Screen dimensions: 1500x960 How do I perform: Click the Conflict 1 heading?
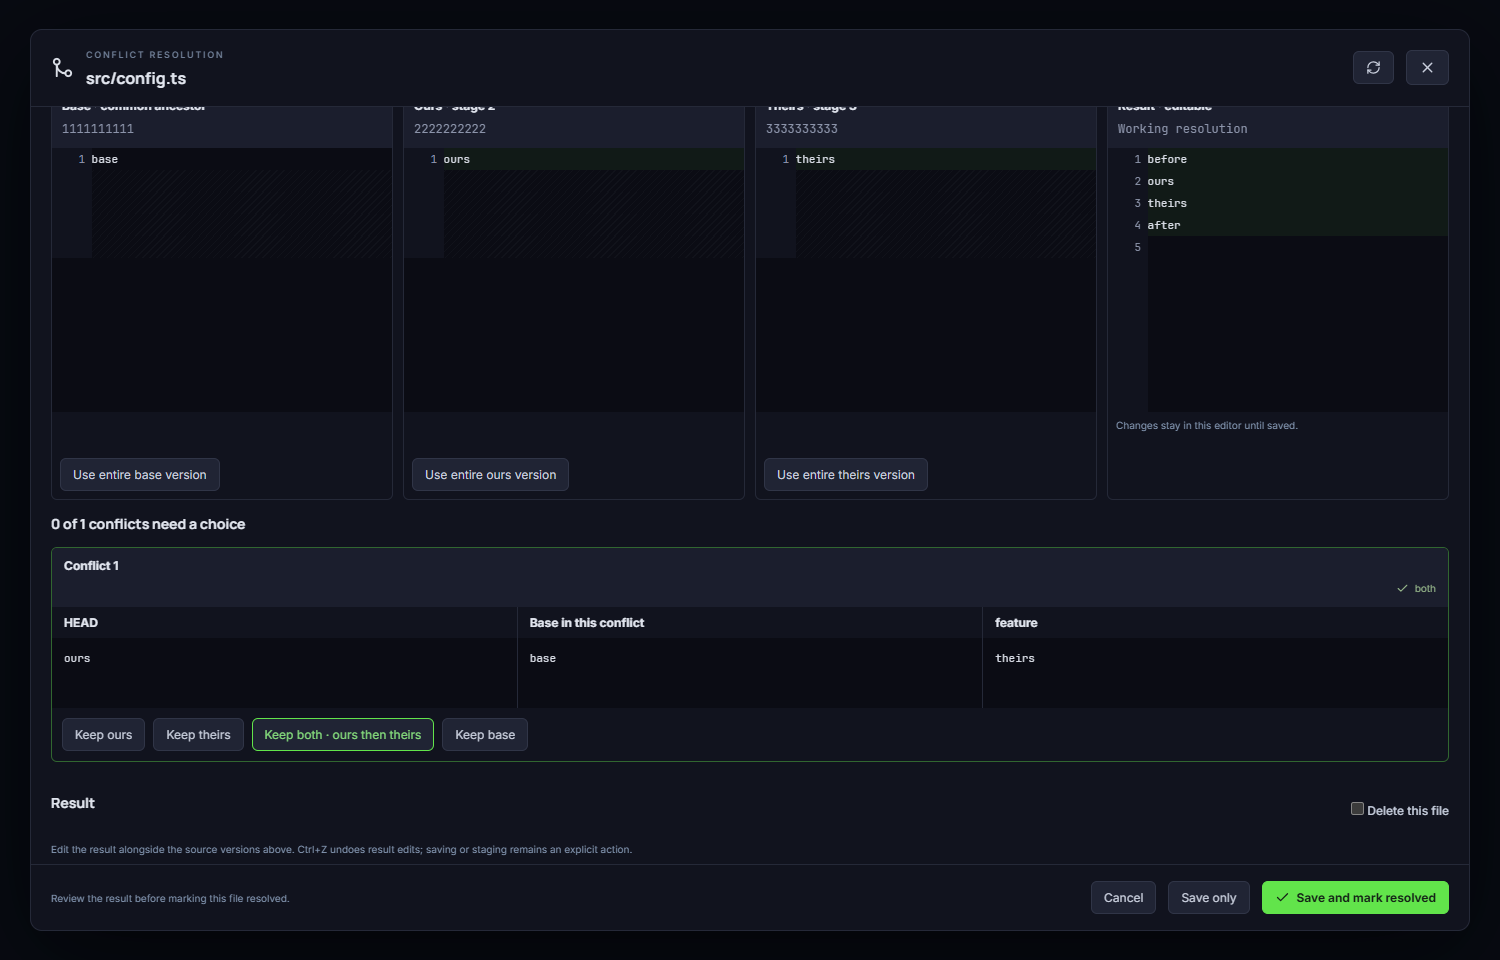click(91, 566)
